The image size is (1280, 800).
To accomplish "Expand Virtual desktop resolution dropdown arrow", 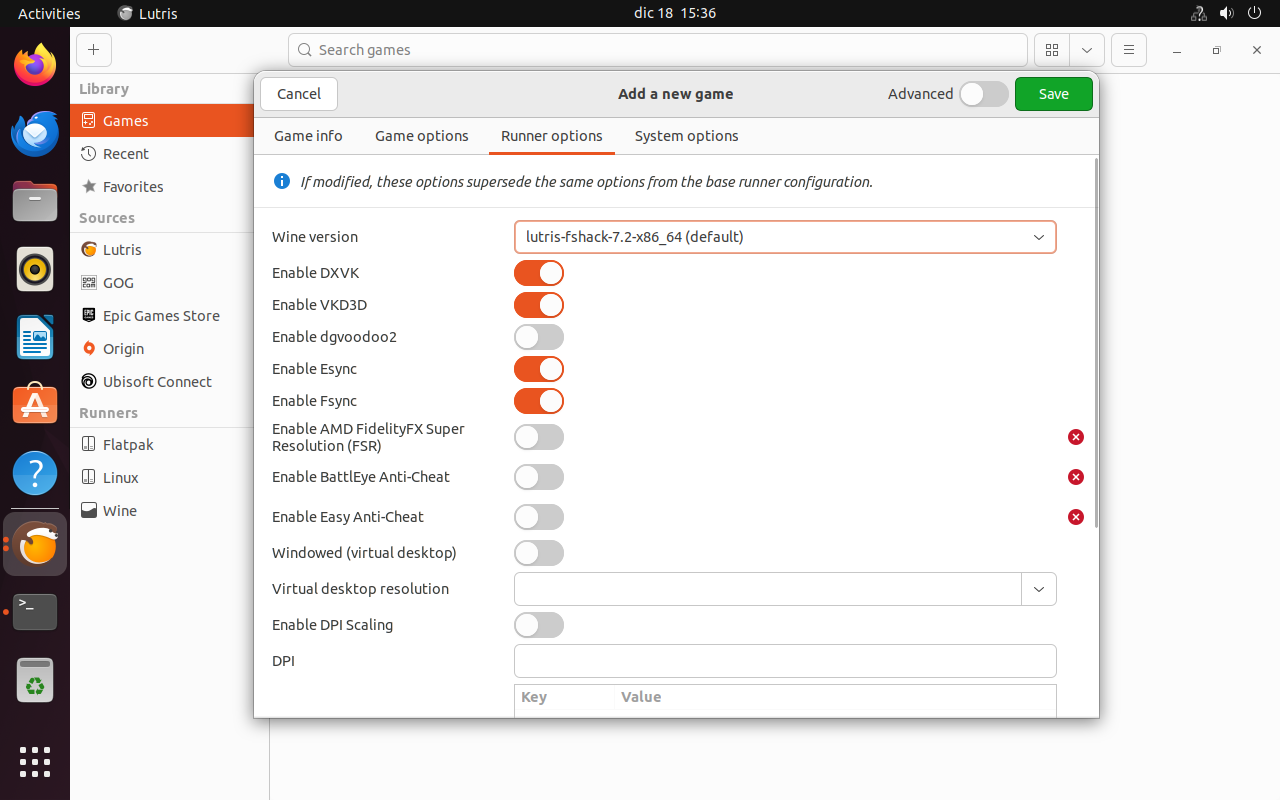I will tap(1039, 589).
